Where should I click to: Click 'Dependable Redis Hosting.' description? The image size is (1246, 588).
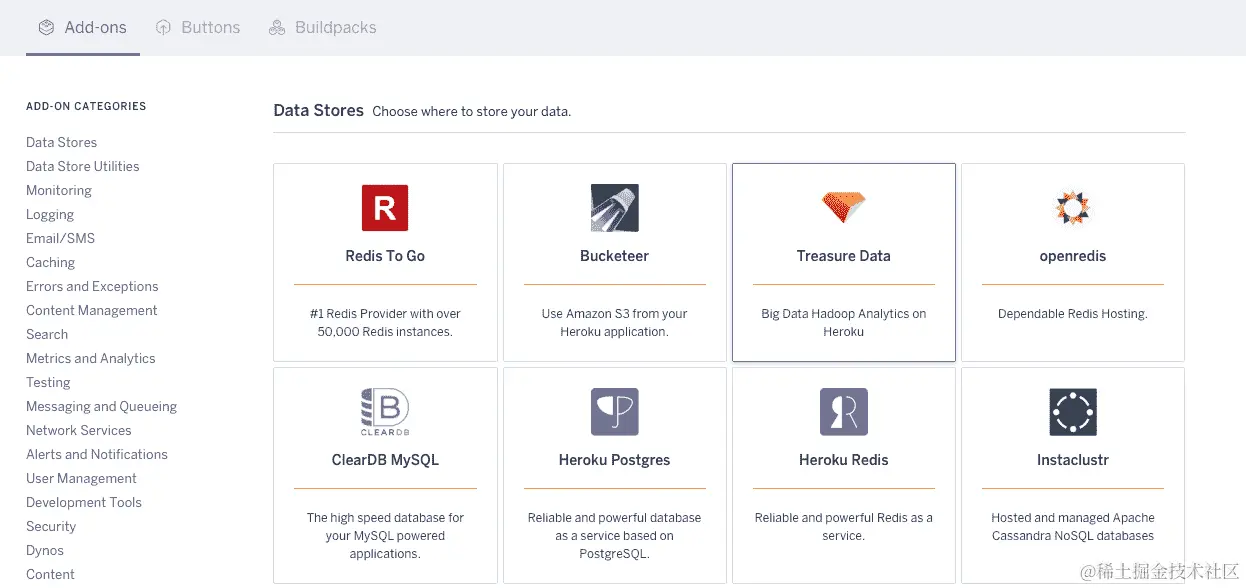[x=1073, y=314]
